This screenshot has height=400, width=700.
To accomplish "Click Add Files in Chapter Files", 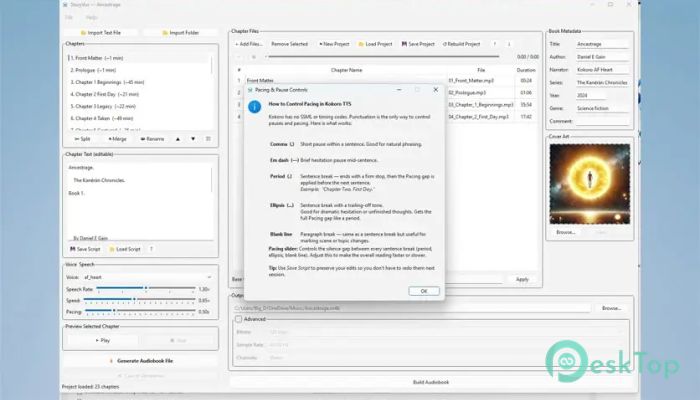I will 249,44.
